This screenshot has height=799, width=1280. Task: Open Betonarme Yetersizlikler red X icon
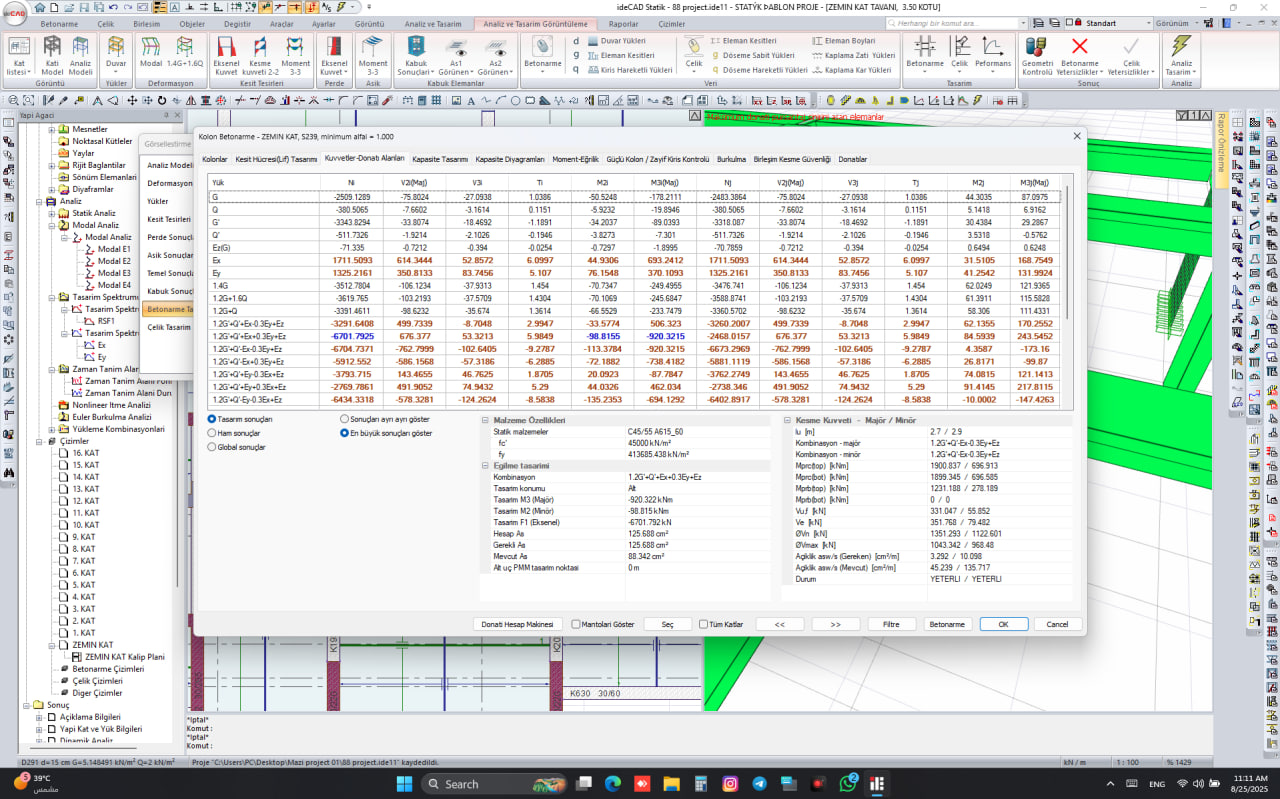point(1079,56)
